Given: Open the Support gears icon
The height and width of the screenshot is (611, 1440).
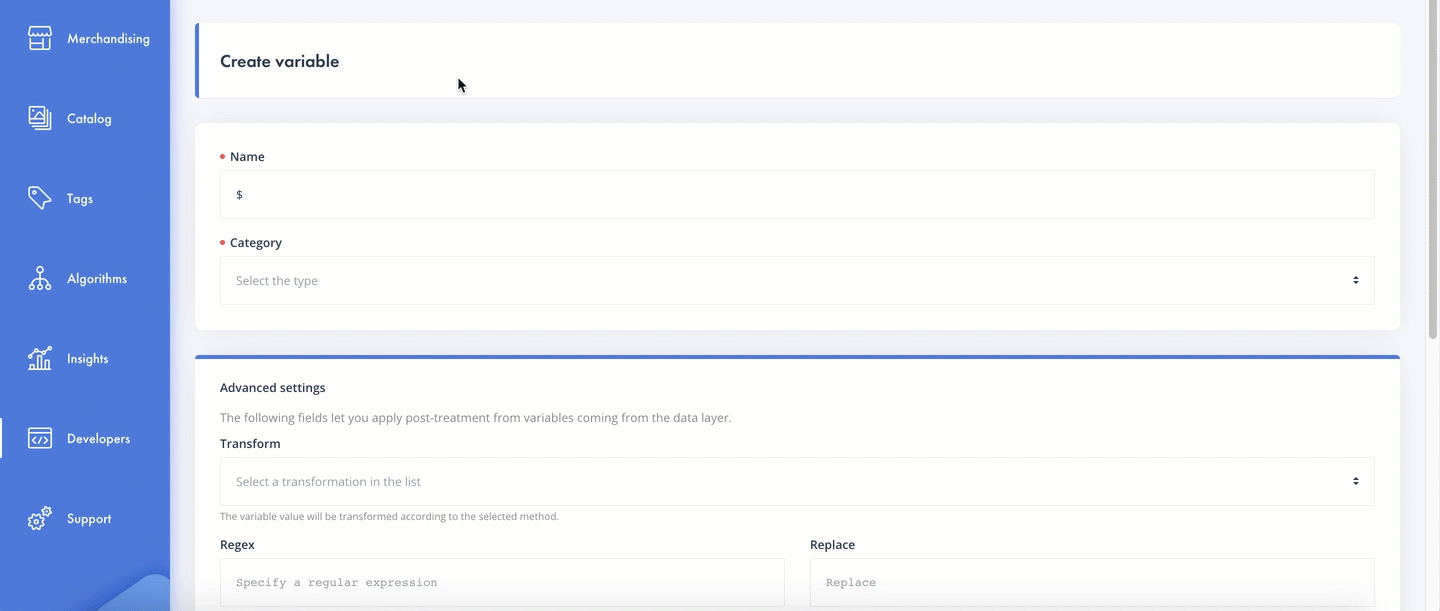Looking at the screenshot, I should pos(40,518).
